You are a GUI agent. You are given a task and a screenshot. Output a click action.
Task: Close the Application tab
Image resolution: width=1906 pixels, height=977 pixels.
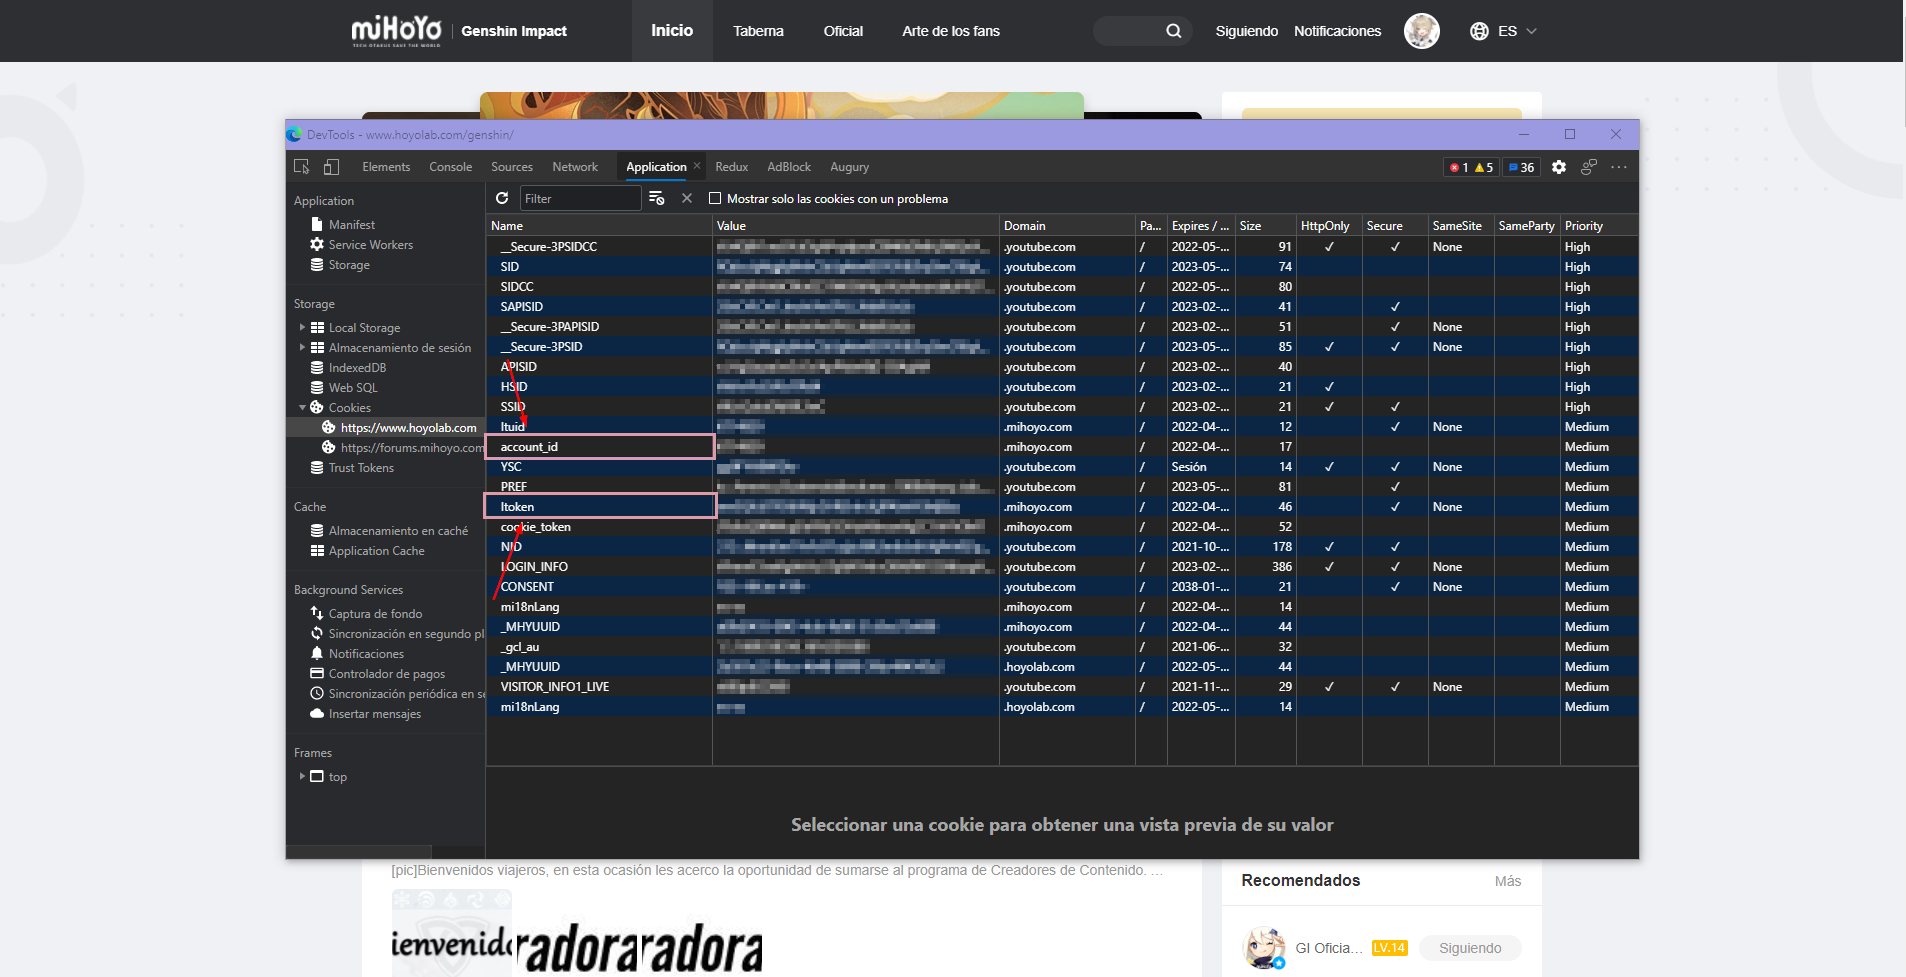[697, 166]
